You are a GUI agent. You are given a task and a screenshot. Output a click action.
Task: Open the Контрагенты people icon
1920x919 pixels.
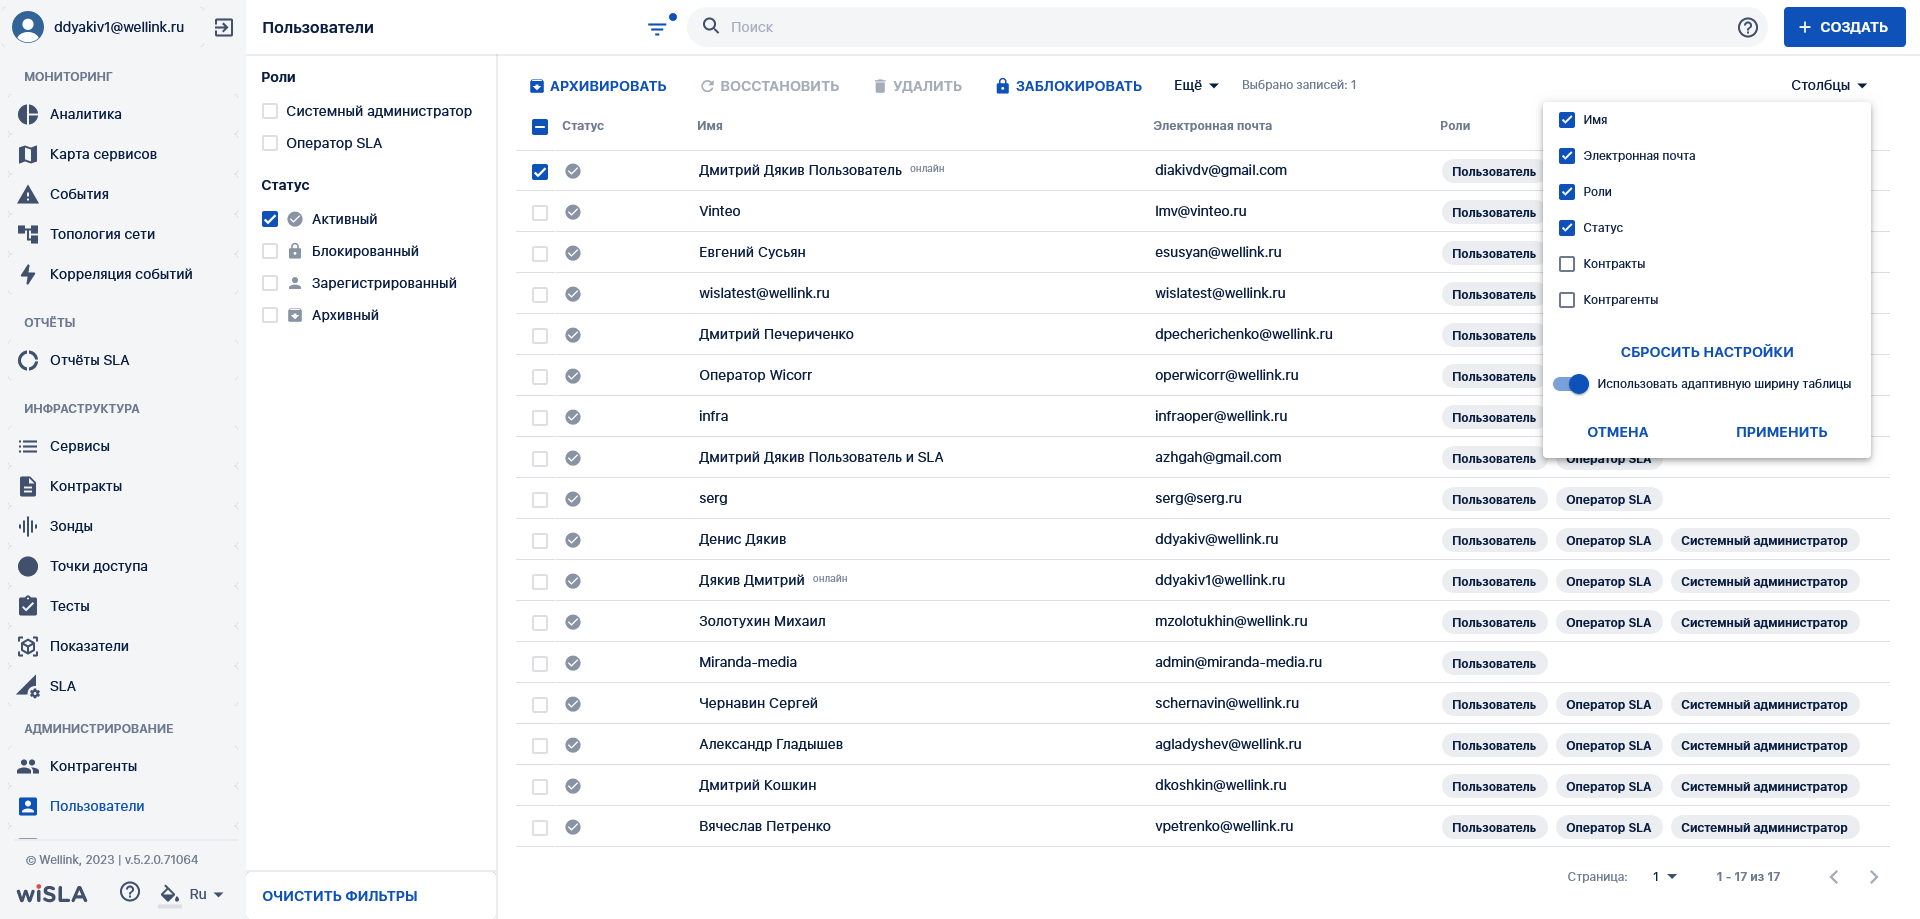[28, 766]
